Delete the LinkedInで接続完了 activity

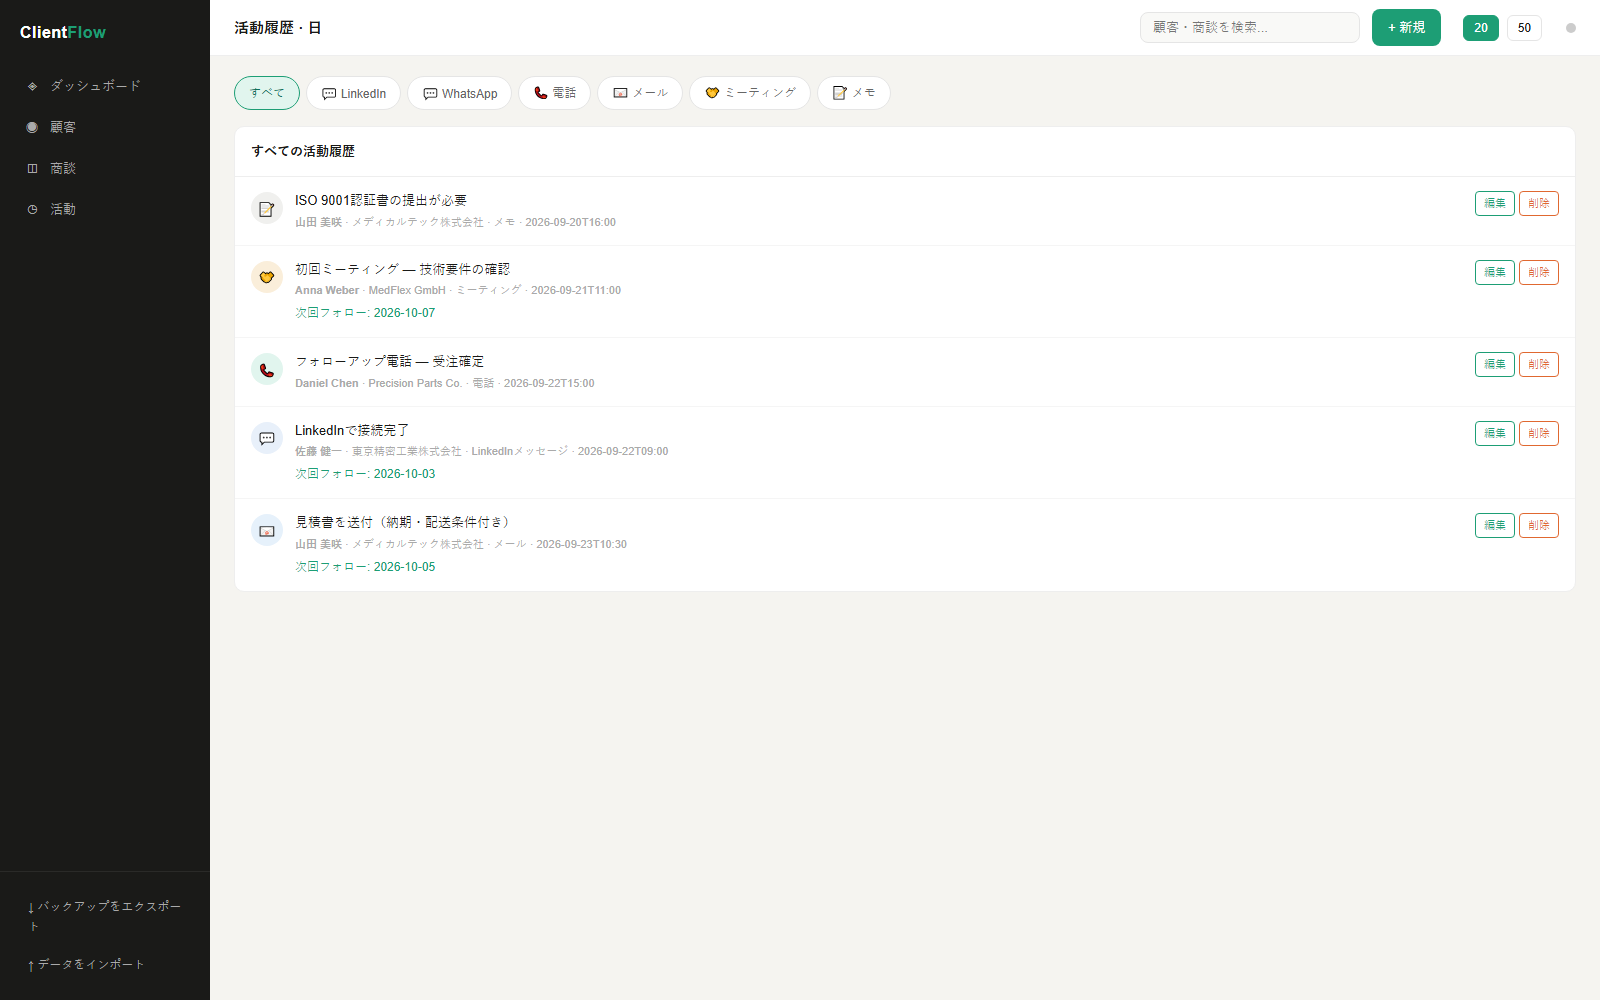pyautogui.click(x=1539, y=433)
